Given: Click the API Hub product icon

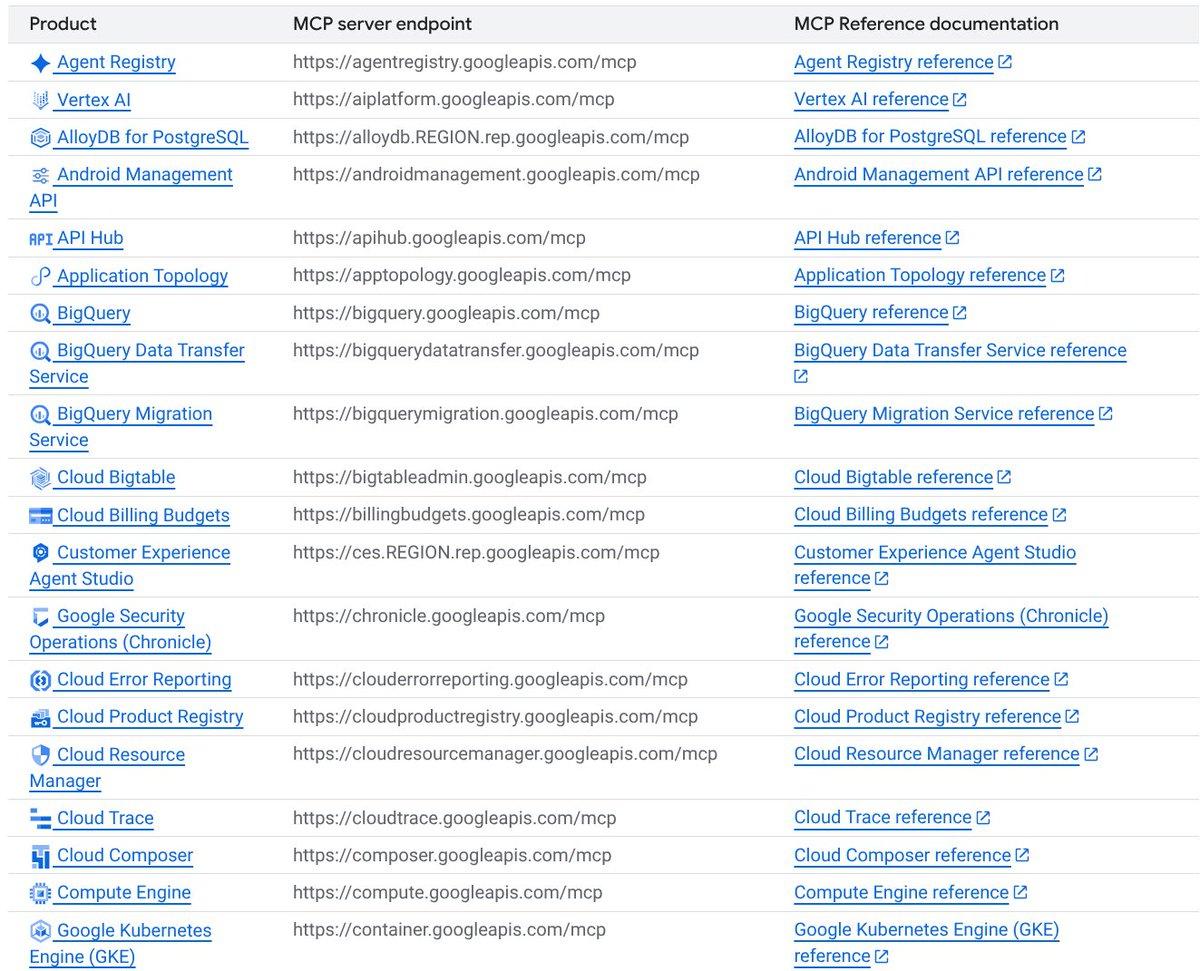Looking at the screenshot, I should (40, 238).
